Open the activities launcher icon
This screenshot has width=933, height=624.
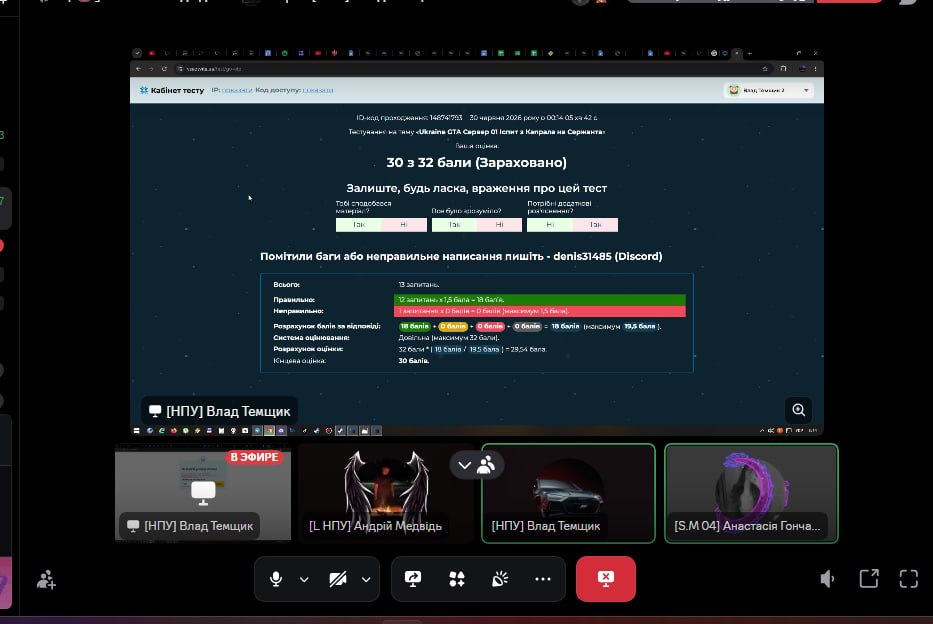457,579
